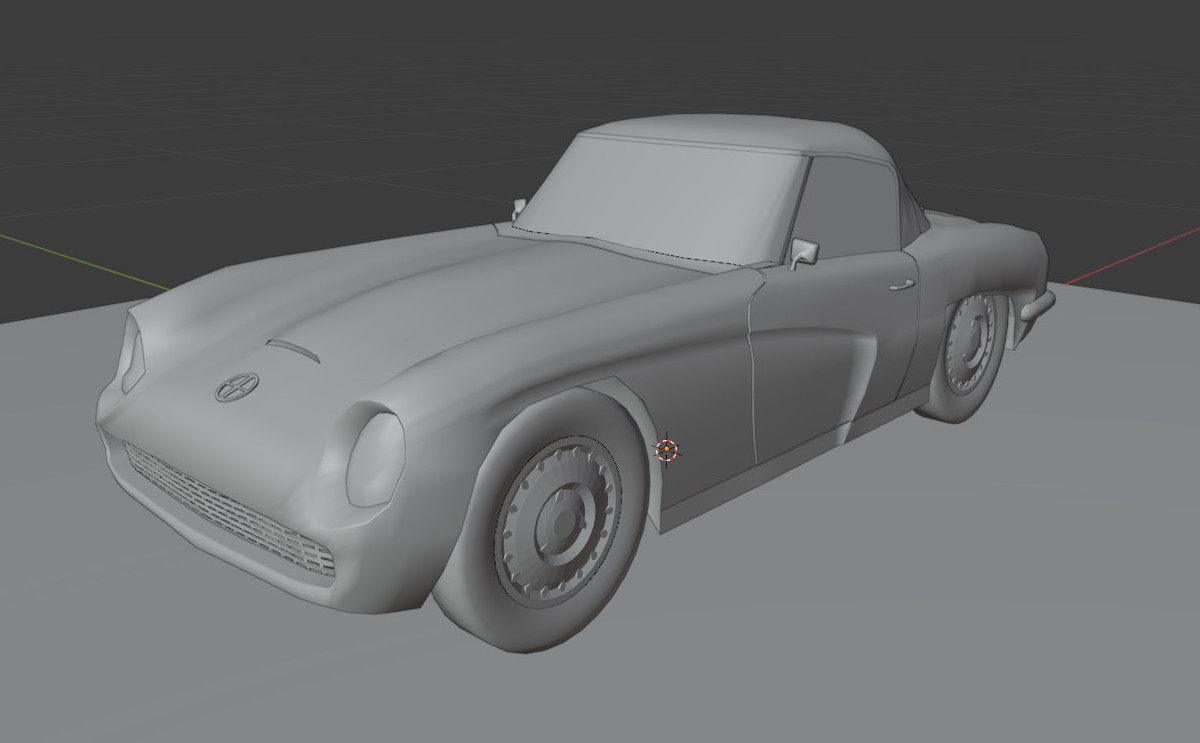The height and width of the screenshot is (743, 1200).
Task: Click the front grille mesh
Action: tap(230, 513)
